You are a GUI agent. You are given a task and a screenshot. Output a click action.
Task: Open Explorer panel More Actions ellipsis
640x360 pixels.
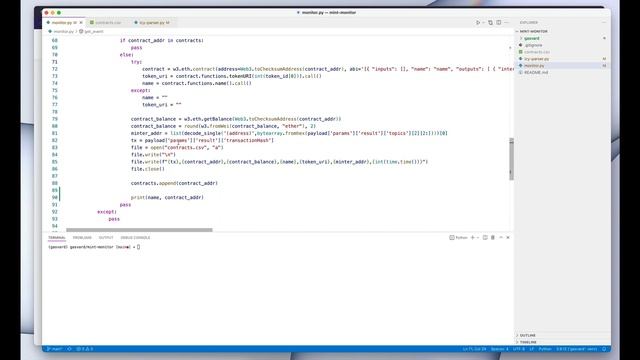point(604,22)
